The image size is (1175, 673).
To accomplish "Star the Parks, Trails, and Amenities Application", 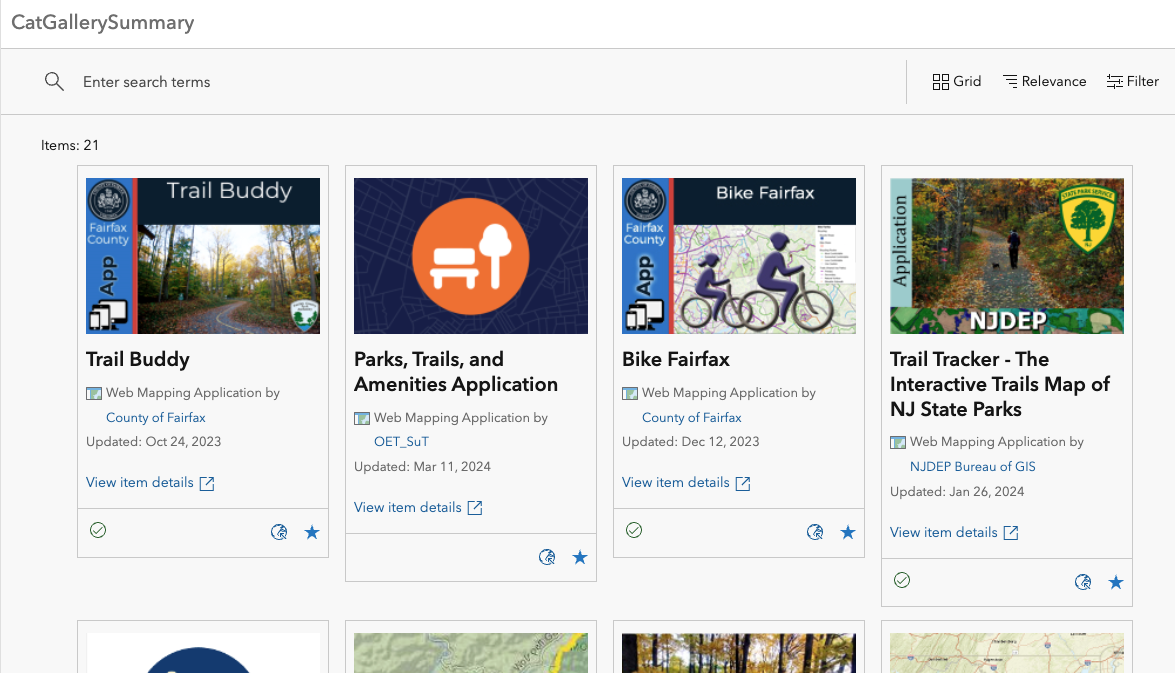I will [x=580, y=558].
